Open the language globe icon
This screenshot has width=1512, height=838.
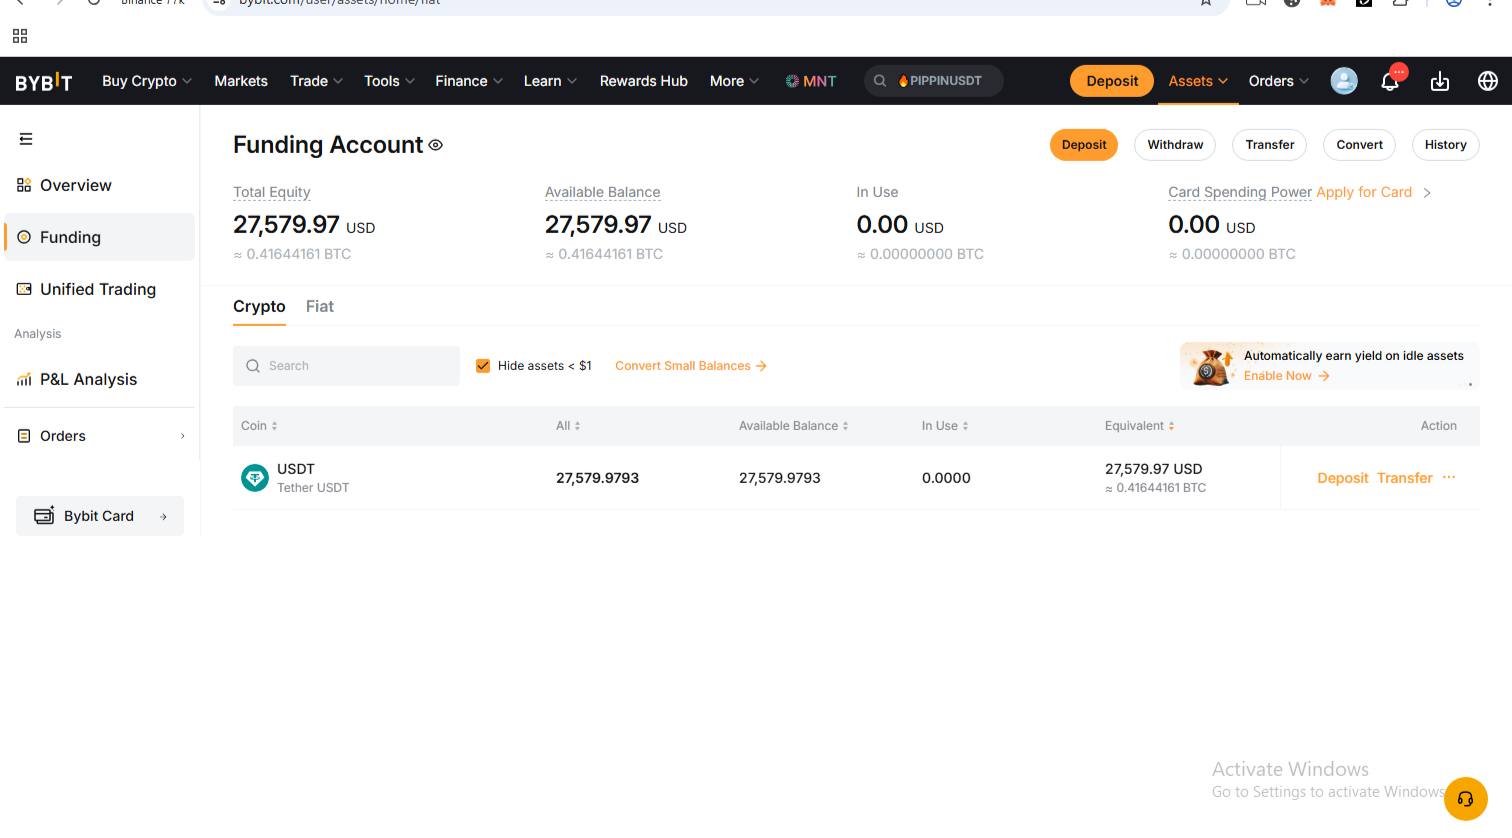click(1488, 81)
